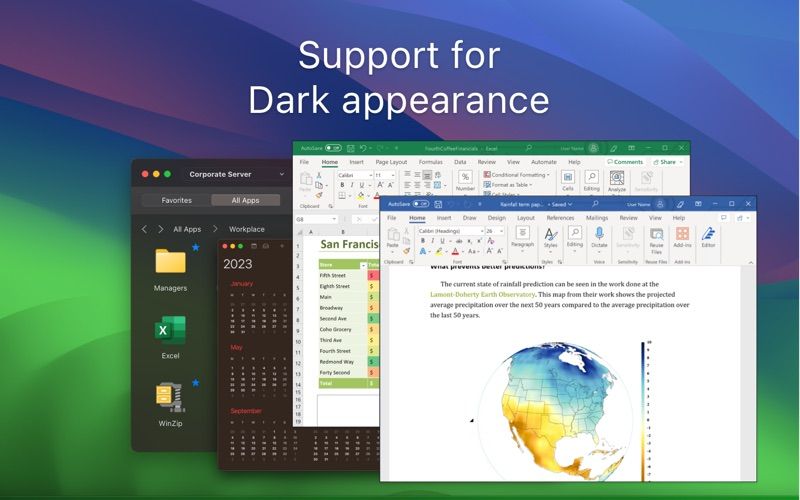Viewport: 800px width, 500px height.
Task: Launch the Excel app icon in Corporate Server
Action: tap(170, 330)
